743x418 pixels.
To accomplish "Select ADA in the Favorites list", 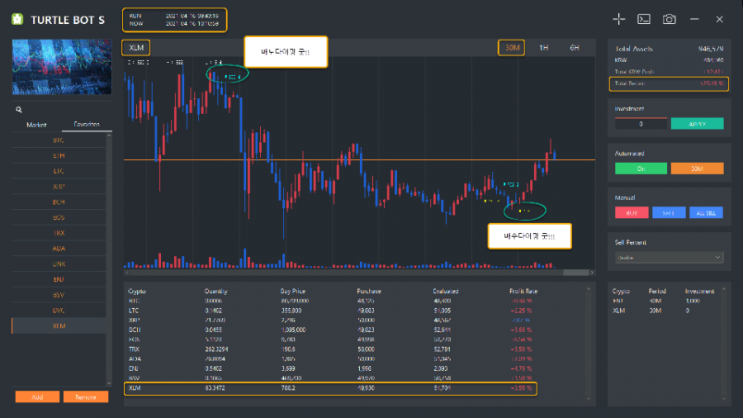I will [x=59, y=248].
